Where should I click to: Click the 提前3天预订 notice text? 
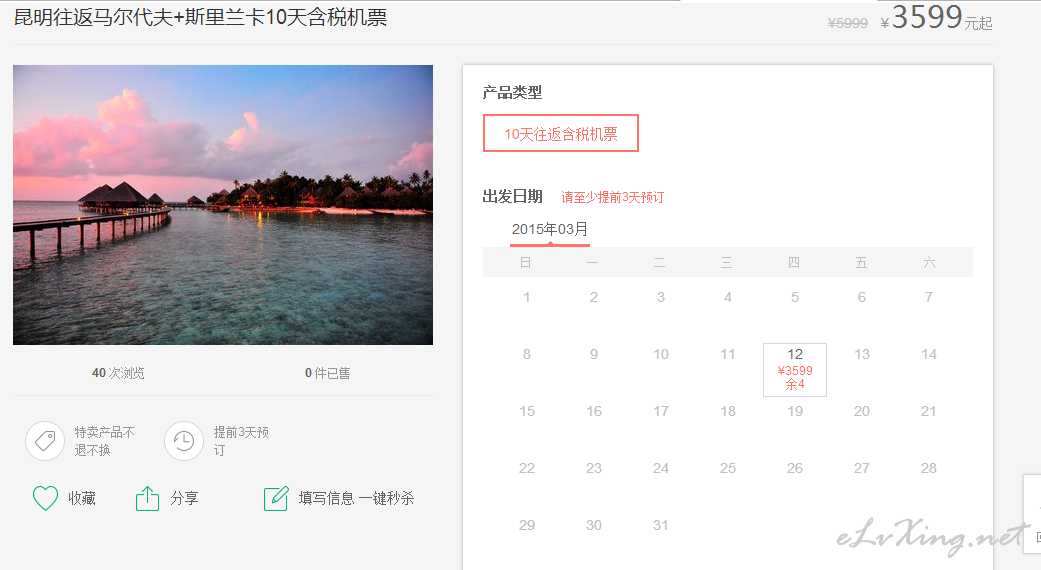(x=241, y=441)
